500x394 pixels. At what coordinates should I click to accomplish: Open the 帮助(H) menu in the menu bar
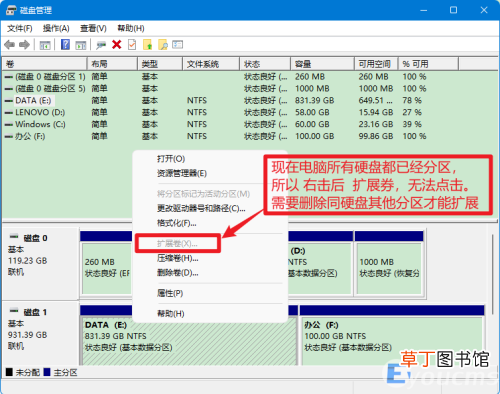pyautogui.click(x=131, y=28)
